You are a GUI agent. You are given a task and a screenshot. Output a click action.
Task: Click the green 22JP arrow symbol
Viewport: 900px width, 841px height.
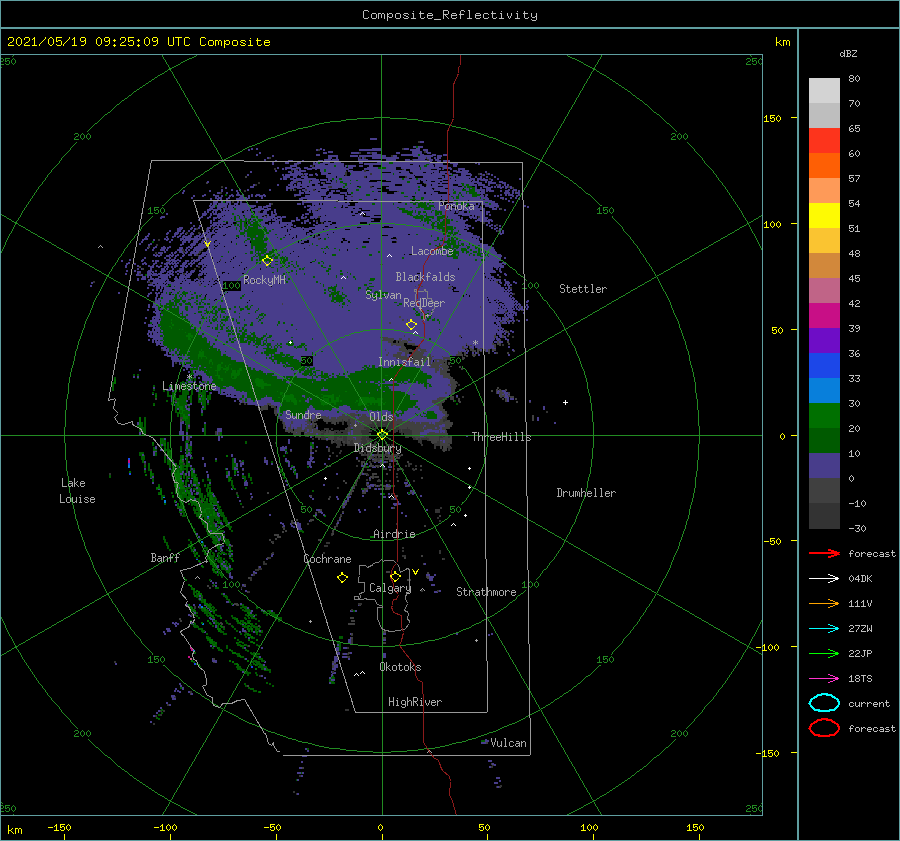pos(824,653)
